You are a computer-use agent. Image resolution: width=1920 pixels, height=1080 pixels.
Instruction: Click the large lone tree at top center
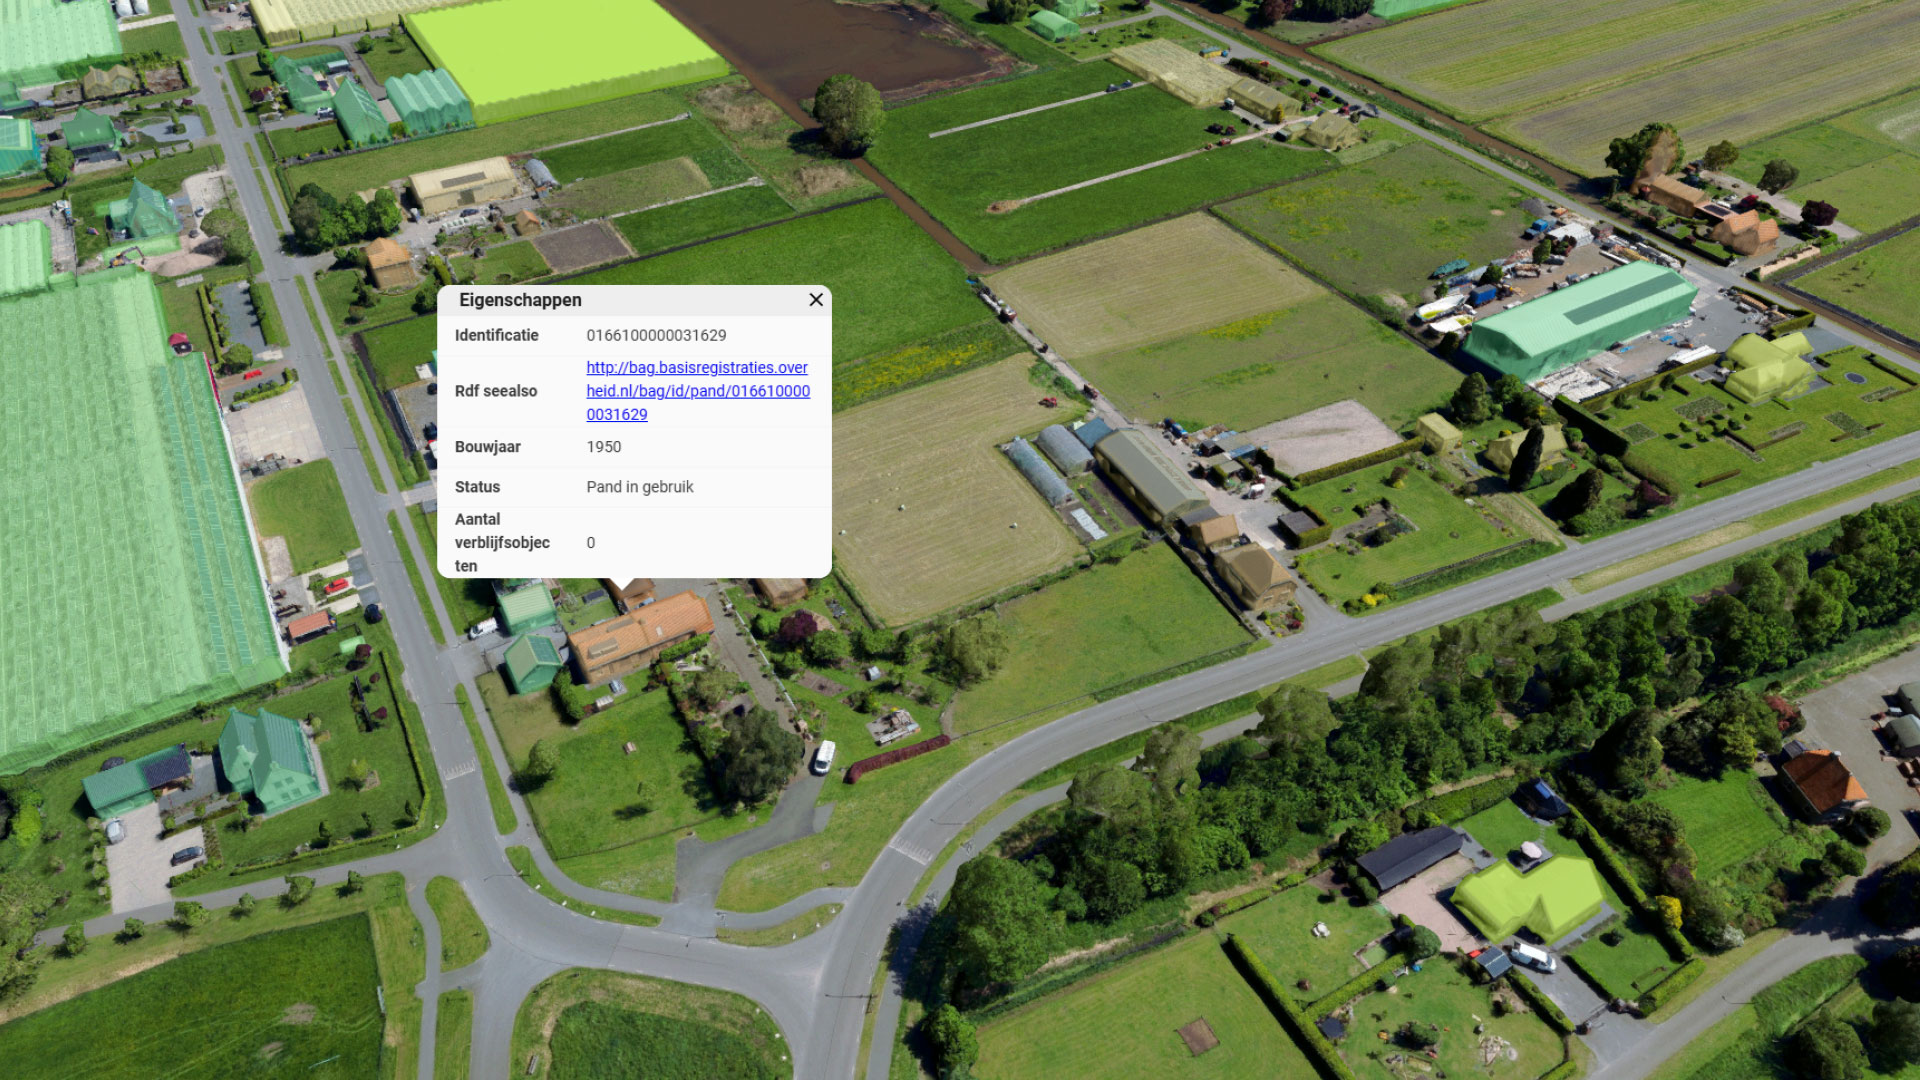848,112
